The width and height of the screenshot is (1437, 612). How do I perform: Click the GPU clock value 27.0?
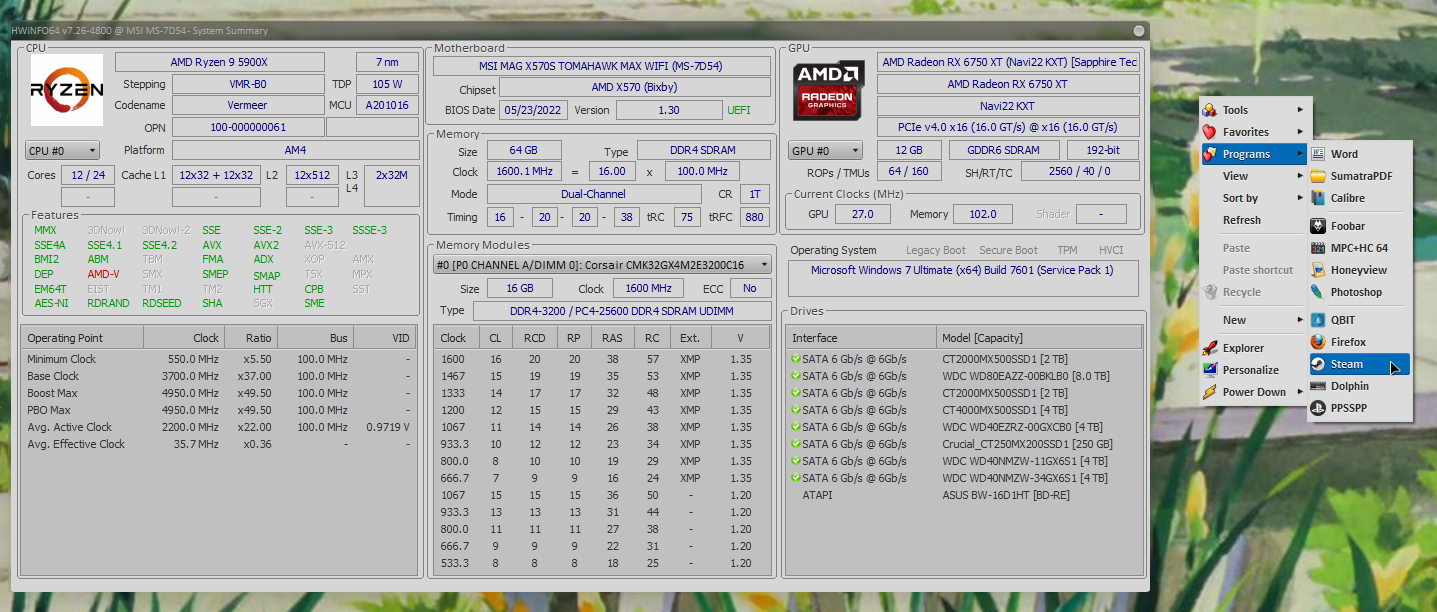(x=862, y=214)
